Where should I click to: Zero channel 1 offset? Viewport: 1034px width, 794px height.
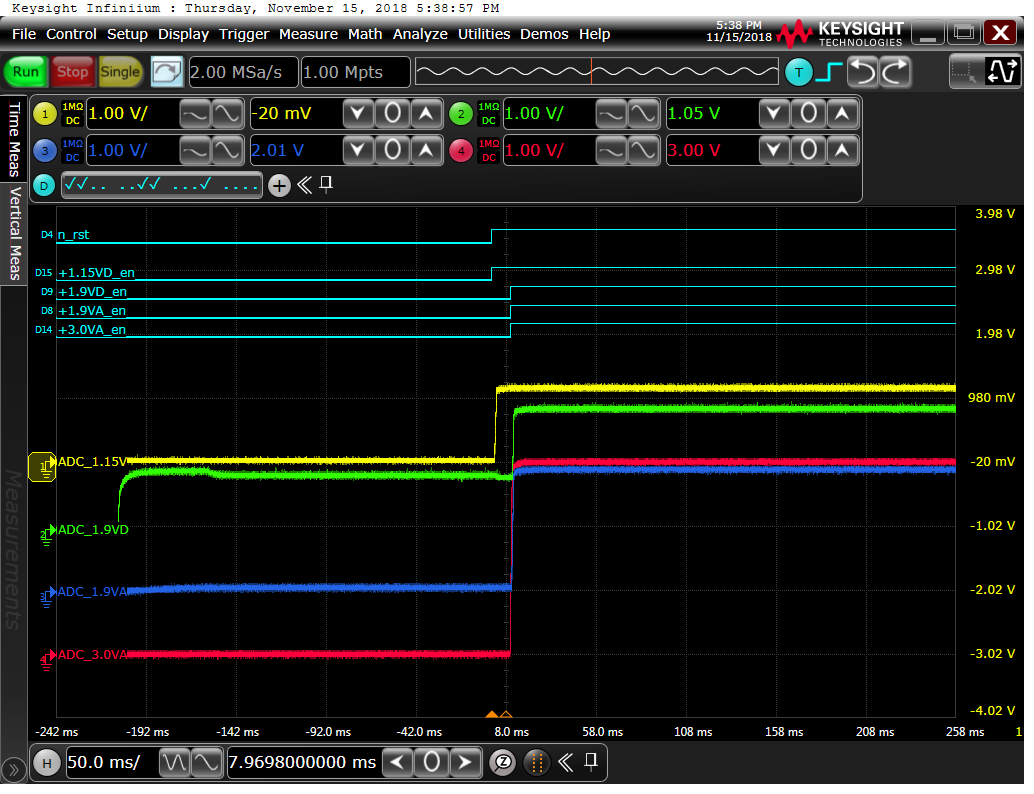(x=392, y=114)
